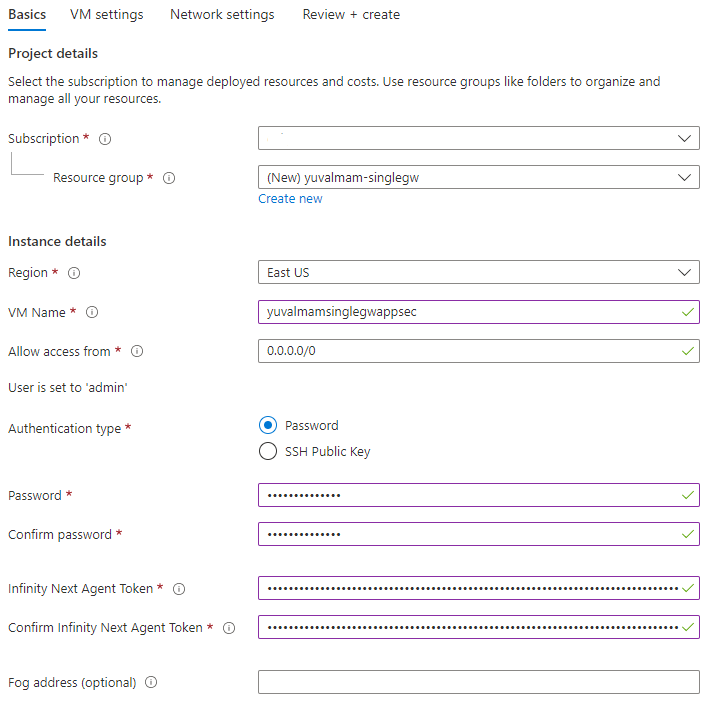Expand the Resource group dropdown
This screenshot has height=705, width=713.
(478, 177)
